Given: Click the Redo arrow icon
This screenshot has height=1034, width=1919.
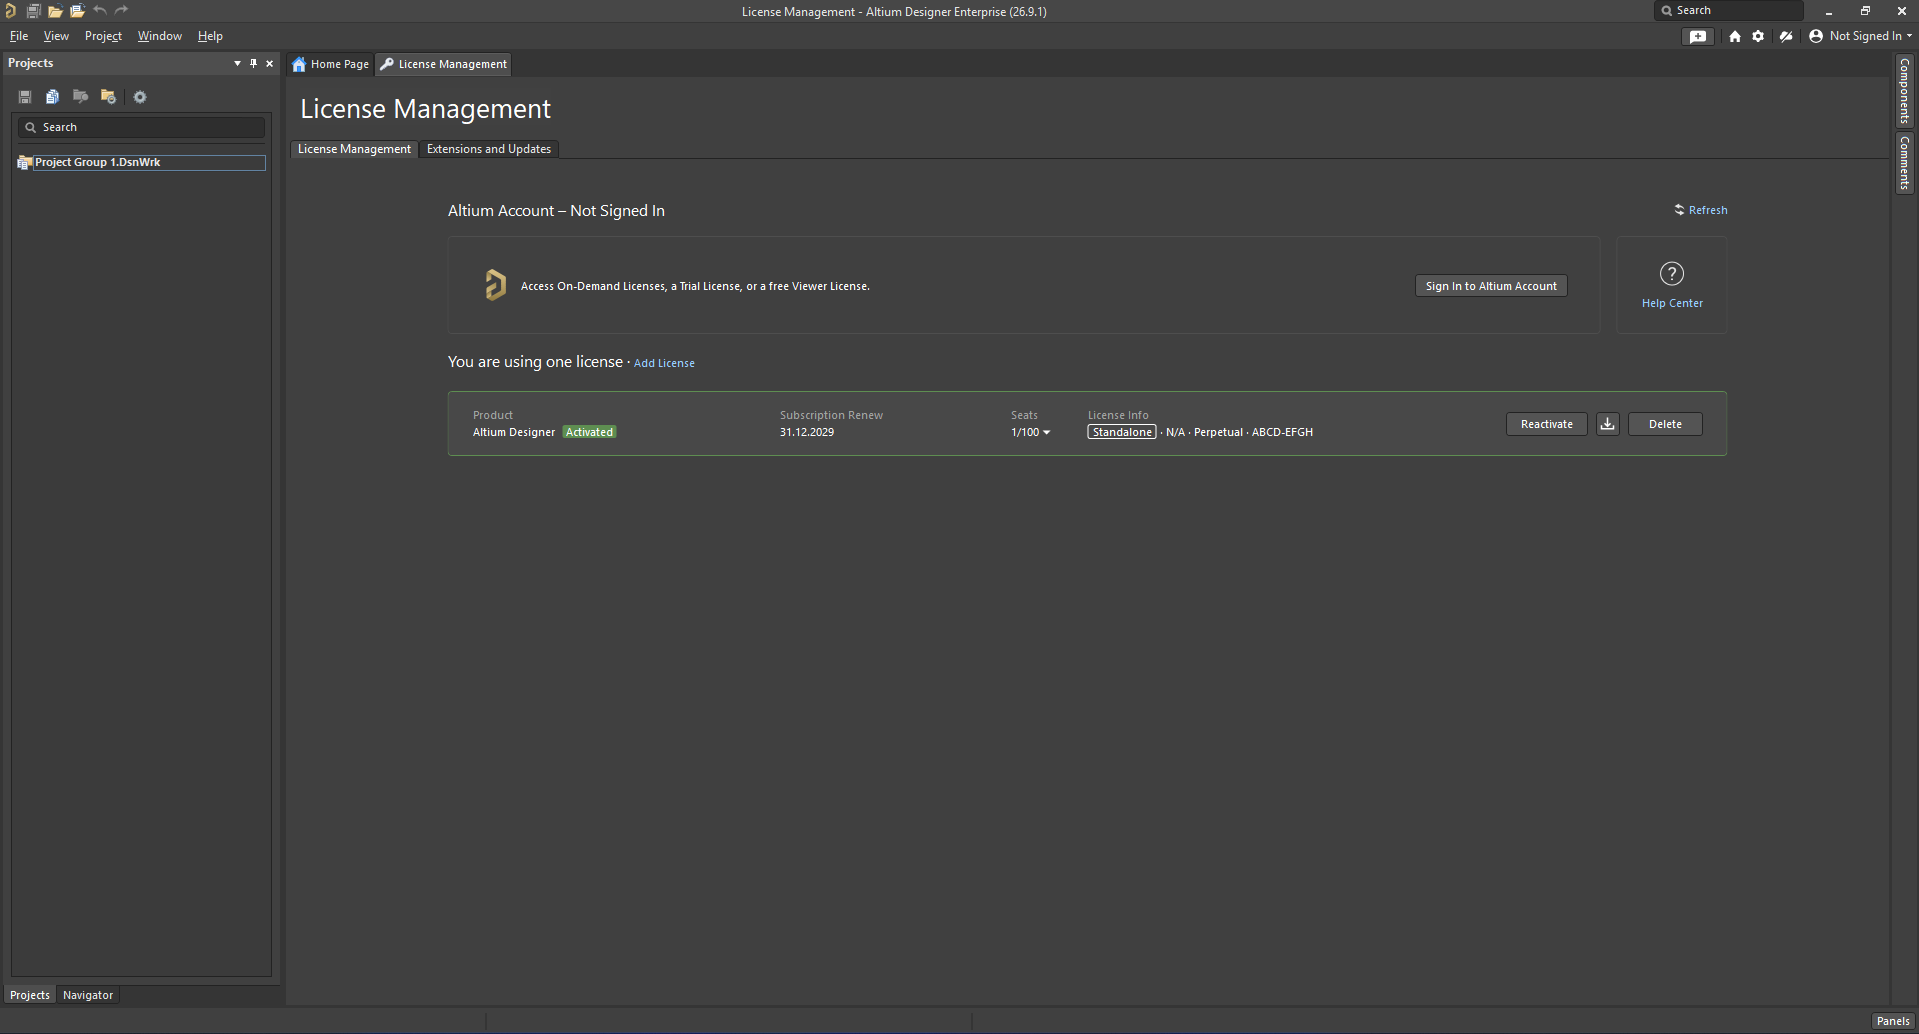Looking at the screenshot, I should [x=122, y=11].
